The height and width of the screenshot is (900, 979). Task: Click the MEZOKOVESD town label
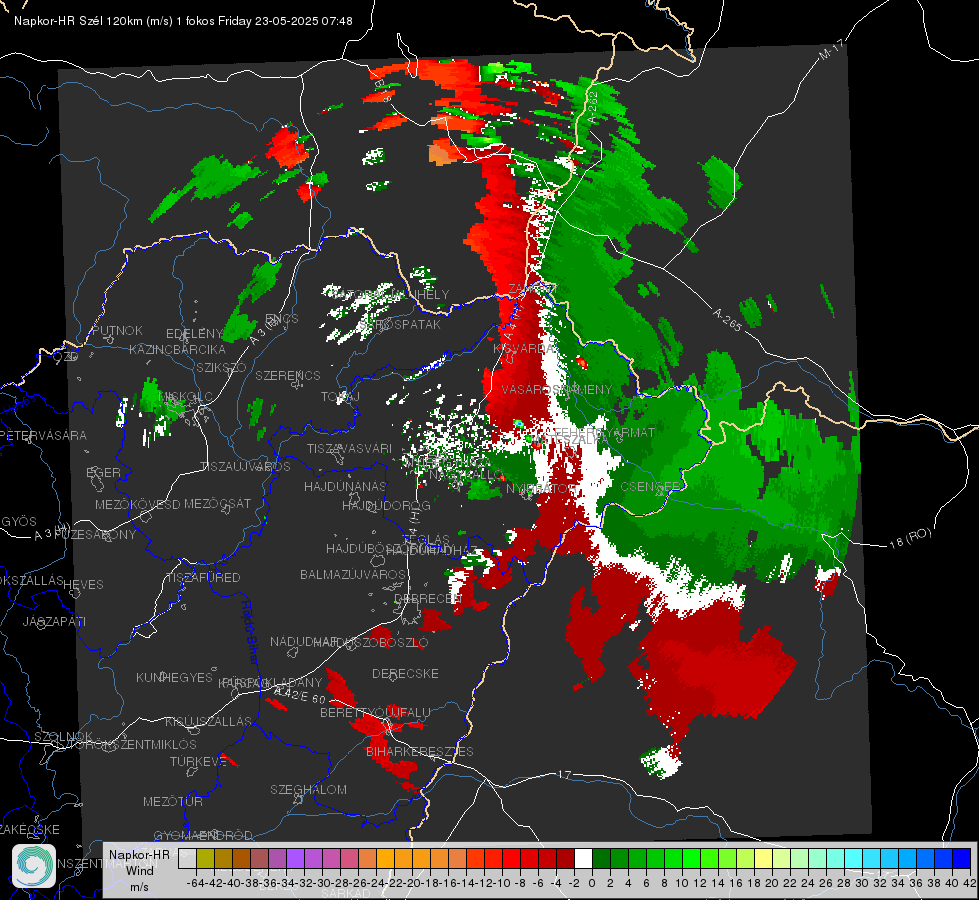point(137,504)
